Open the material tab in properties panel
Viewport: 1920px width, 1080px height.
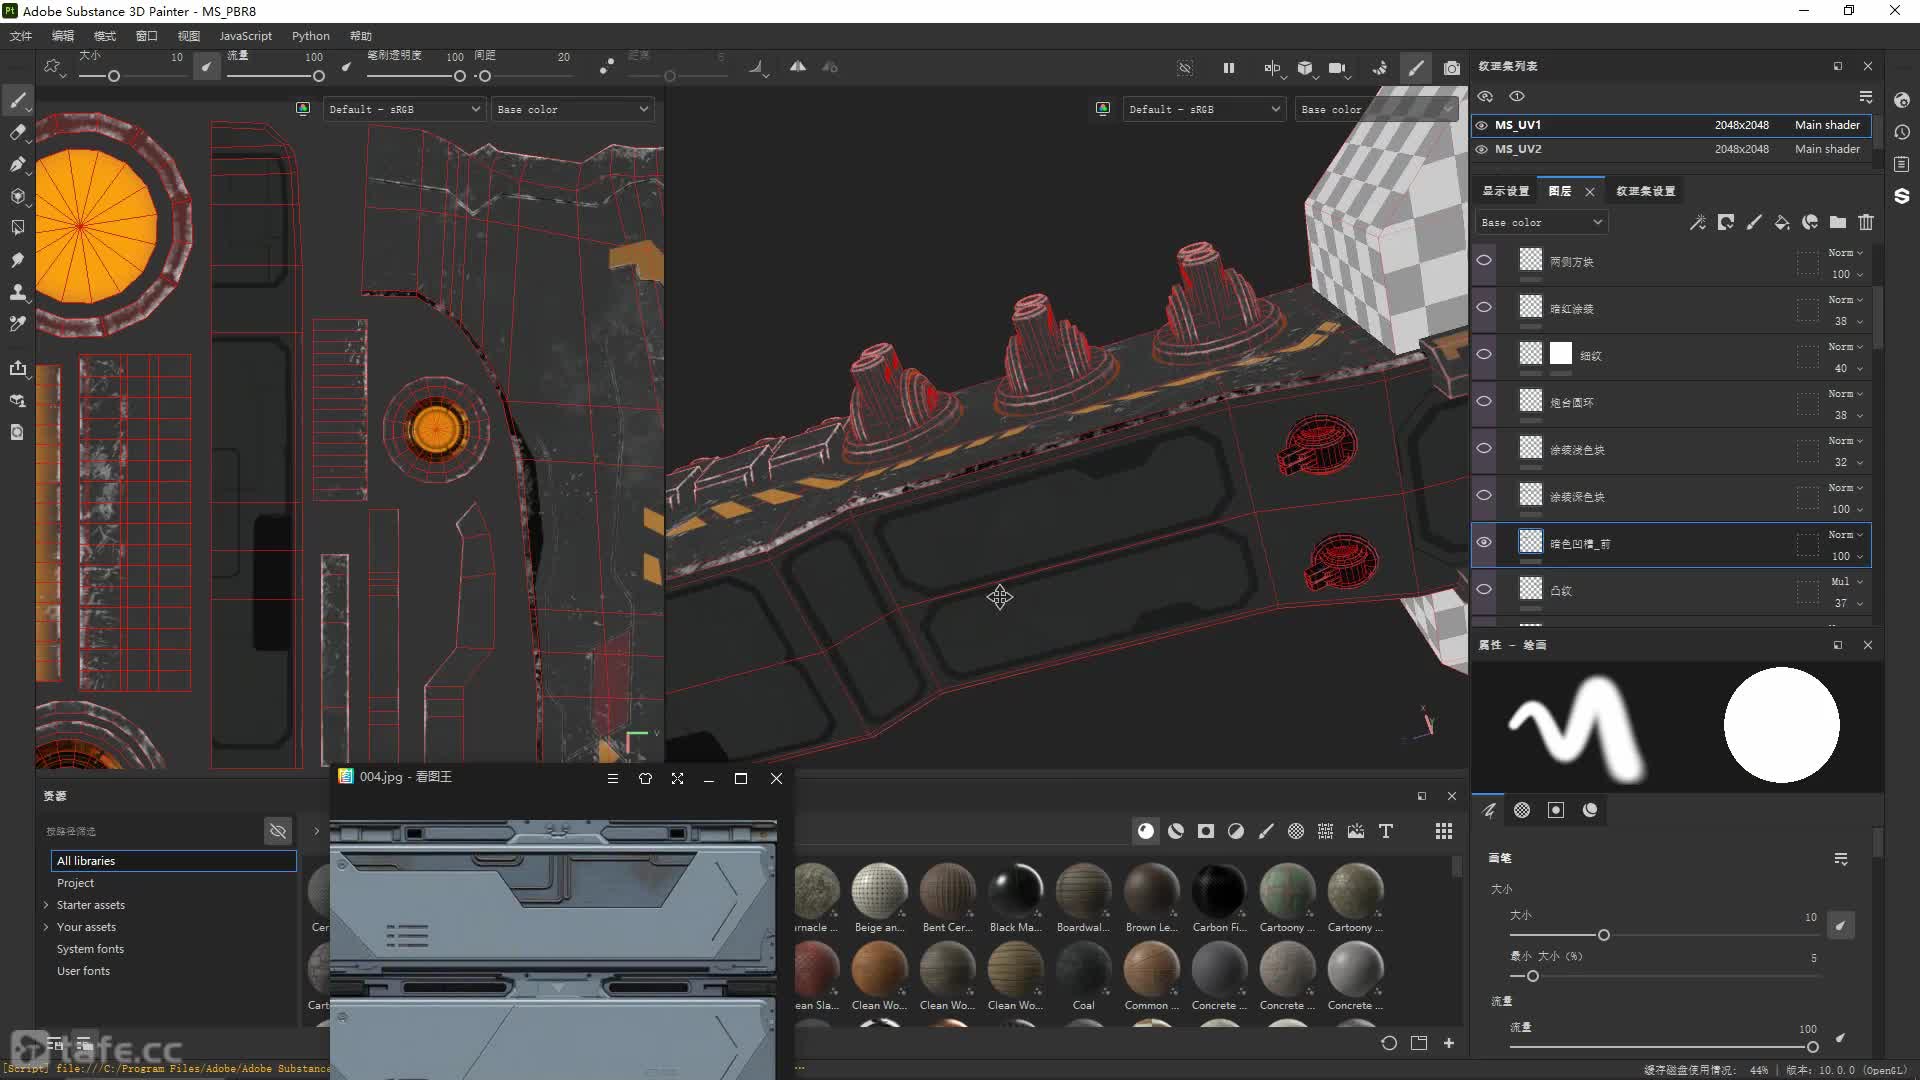pyautogui.click(x=1590, y=810)
